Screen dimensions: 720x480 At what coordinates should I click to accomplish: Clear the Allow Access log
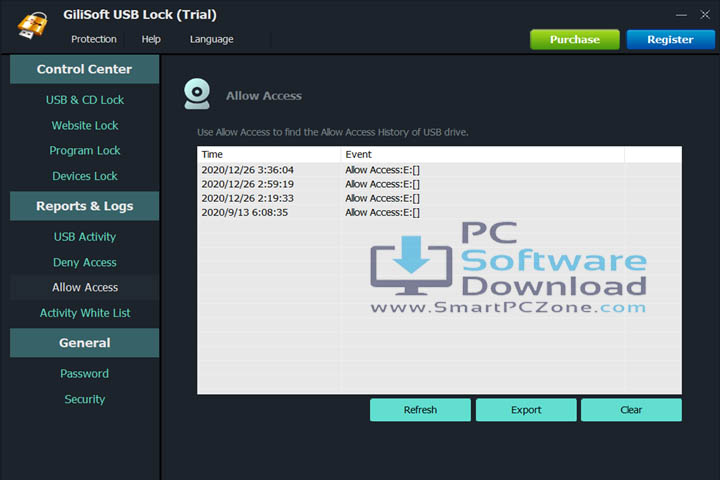(631, 410)
